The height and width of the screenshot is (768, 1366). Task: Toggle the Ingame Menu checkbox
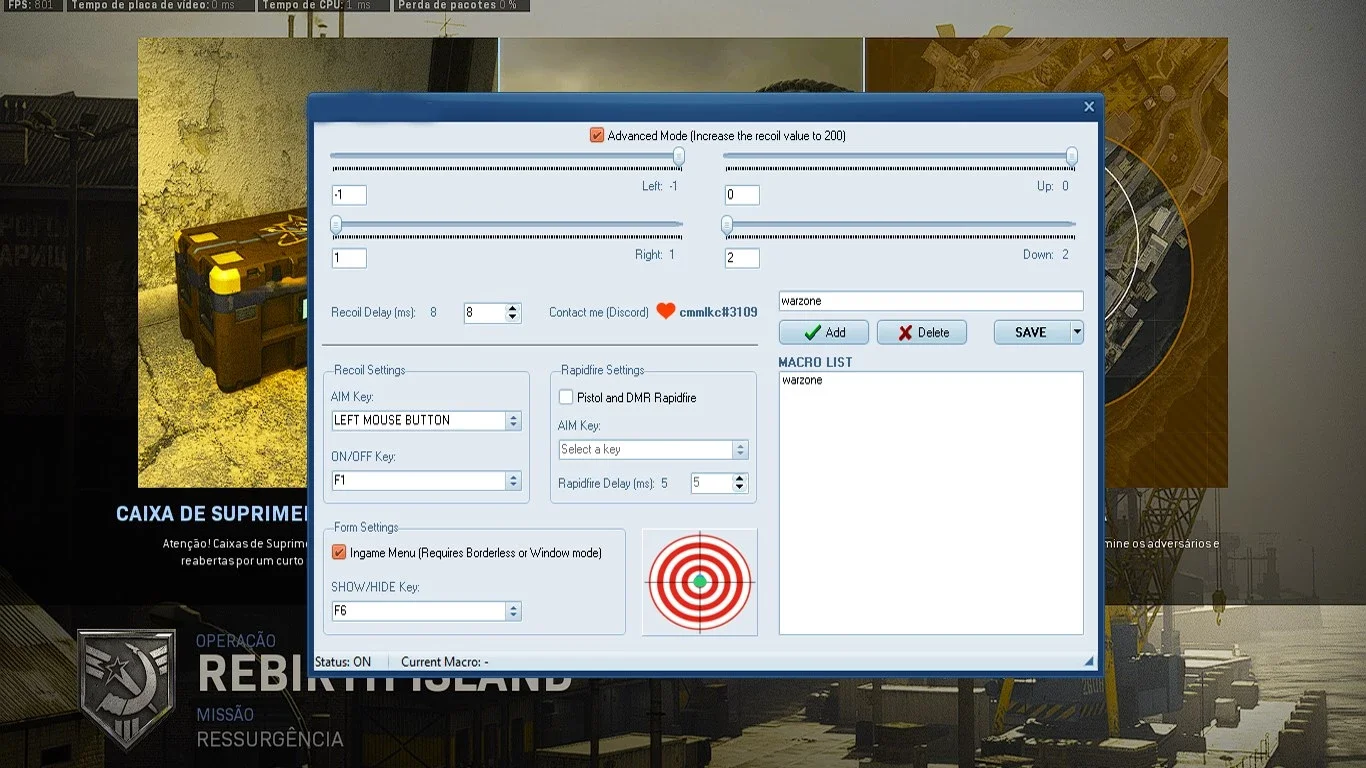[339, 552]
